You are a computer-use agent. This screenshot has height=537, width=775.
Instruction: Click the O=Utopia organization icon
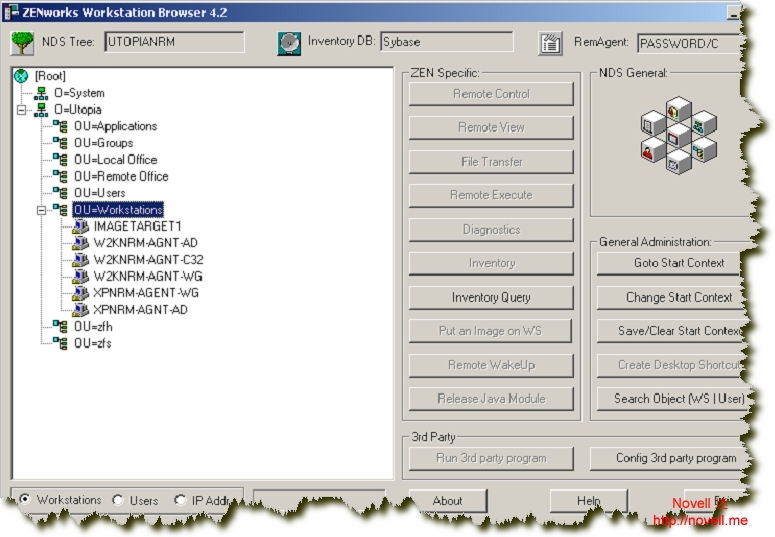pos(41,110)
